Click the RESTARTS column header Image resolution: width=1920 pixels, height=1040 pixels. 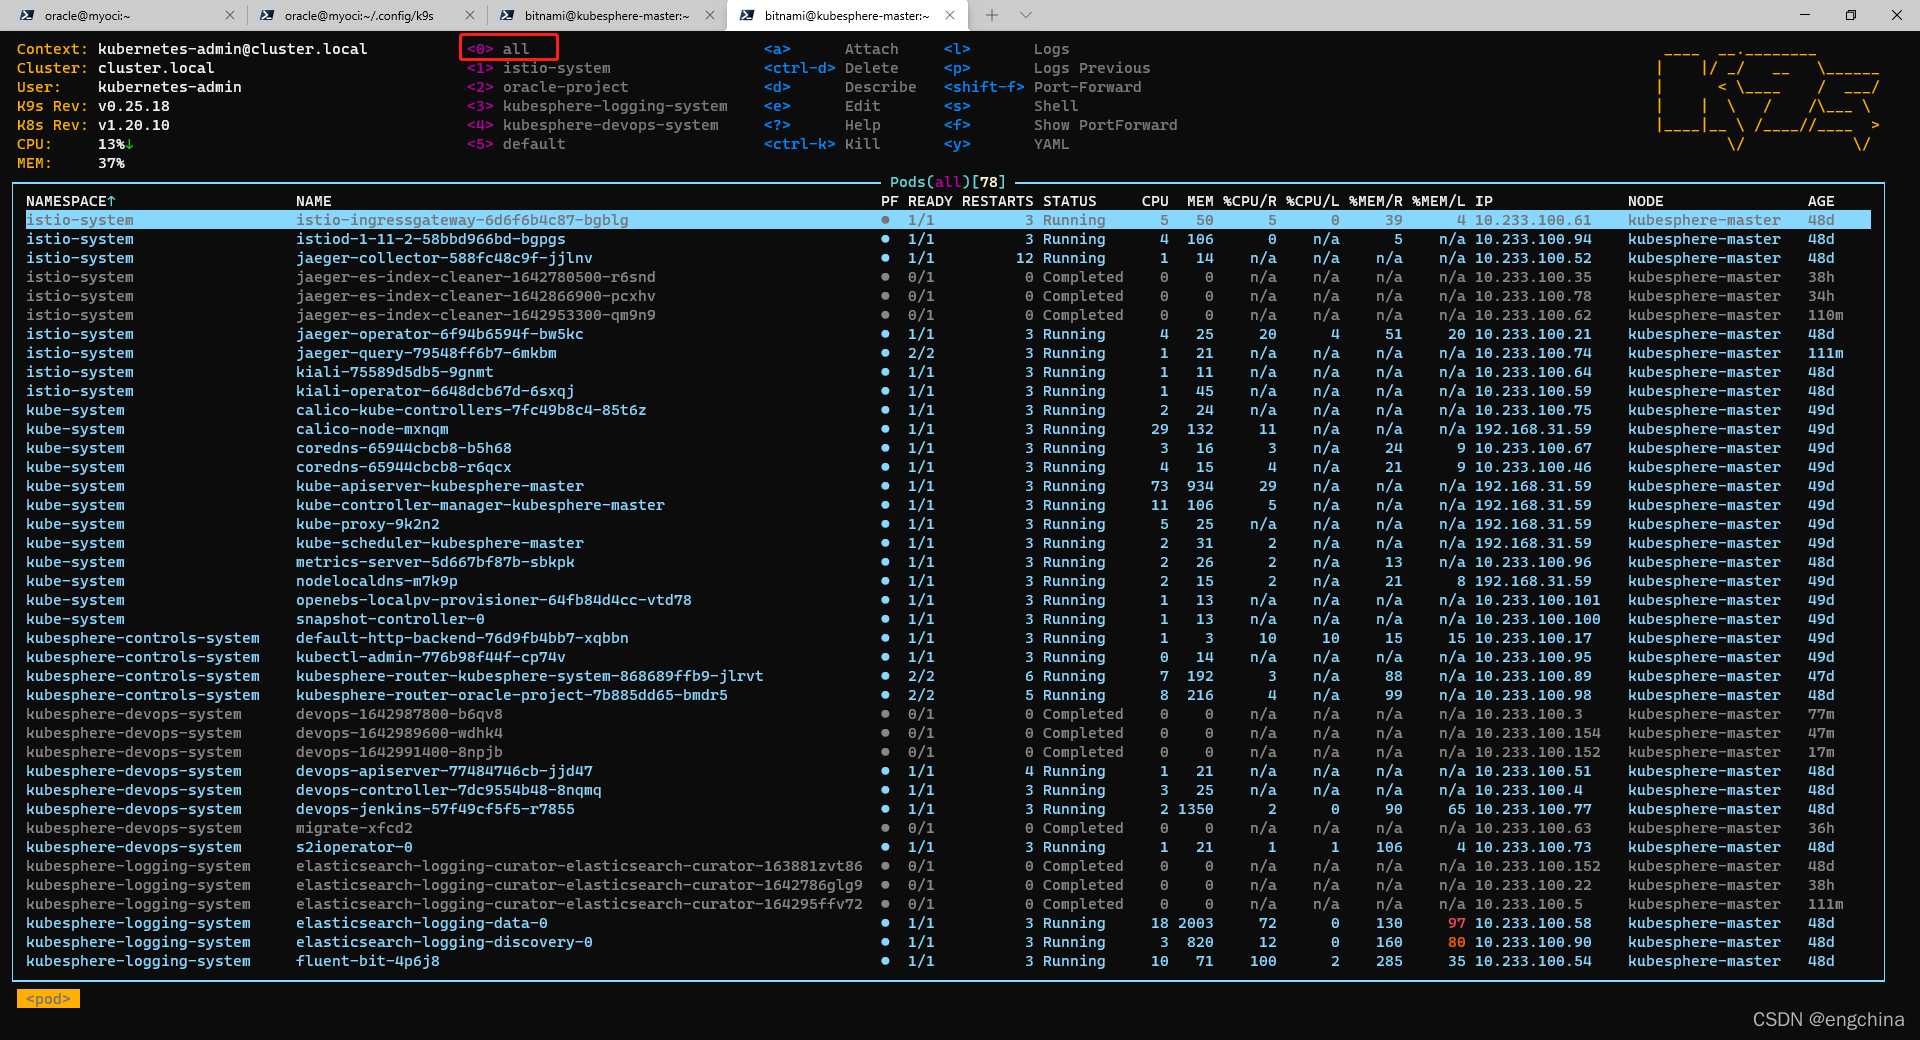[x=997, y=201]
